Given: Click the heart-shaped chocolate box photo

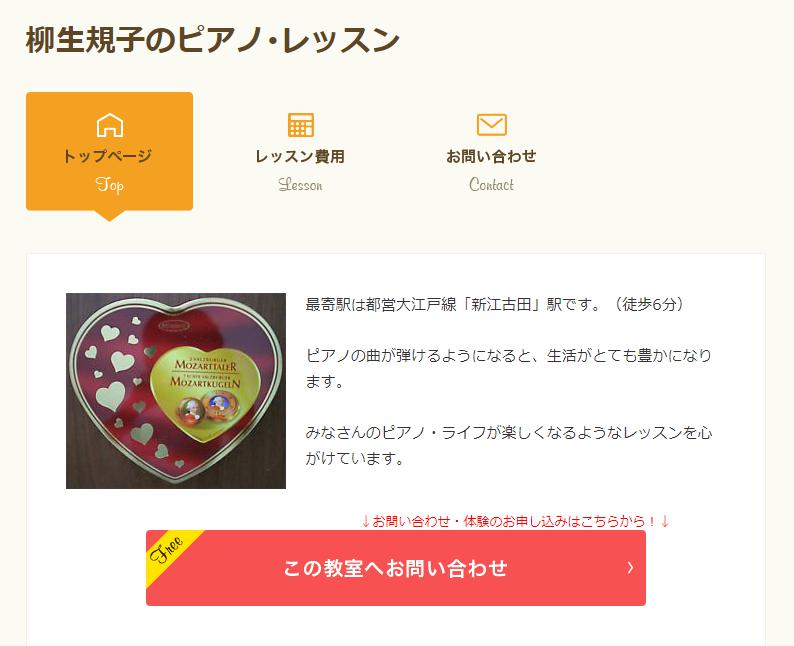Looking at the screenshot, I should [176, 391].
